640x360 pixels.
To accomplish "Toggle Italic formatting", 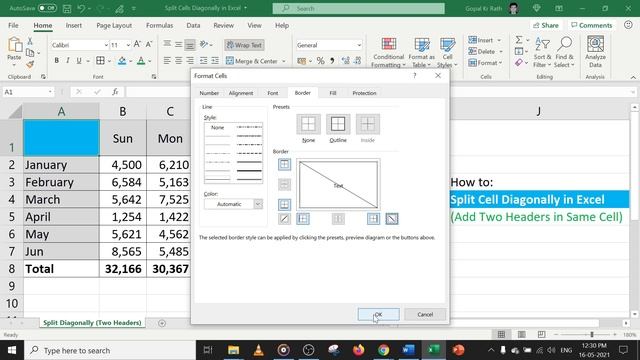I will [x=67, y=61].
